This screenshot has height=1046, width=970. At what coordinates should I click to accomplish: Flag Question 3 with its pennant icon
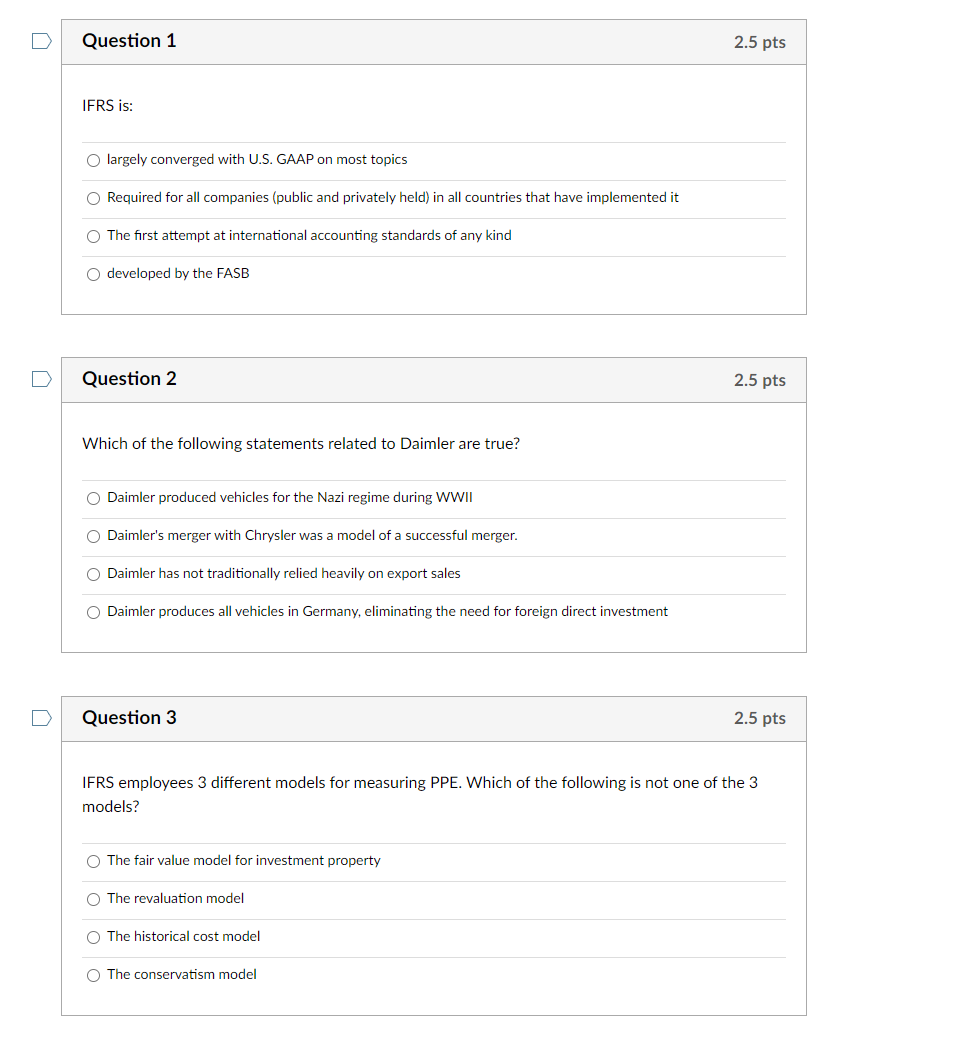point(40,718)
